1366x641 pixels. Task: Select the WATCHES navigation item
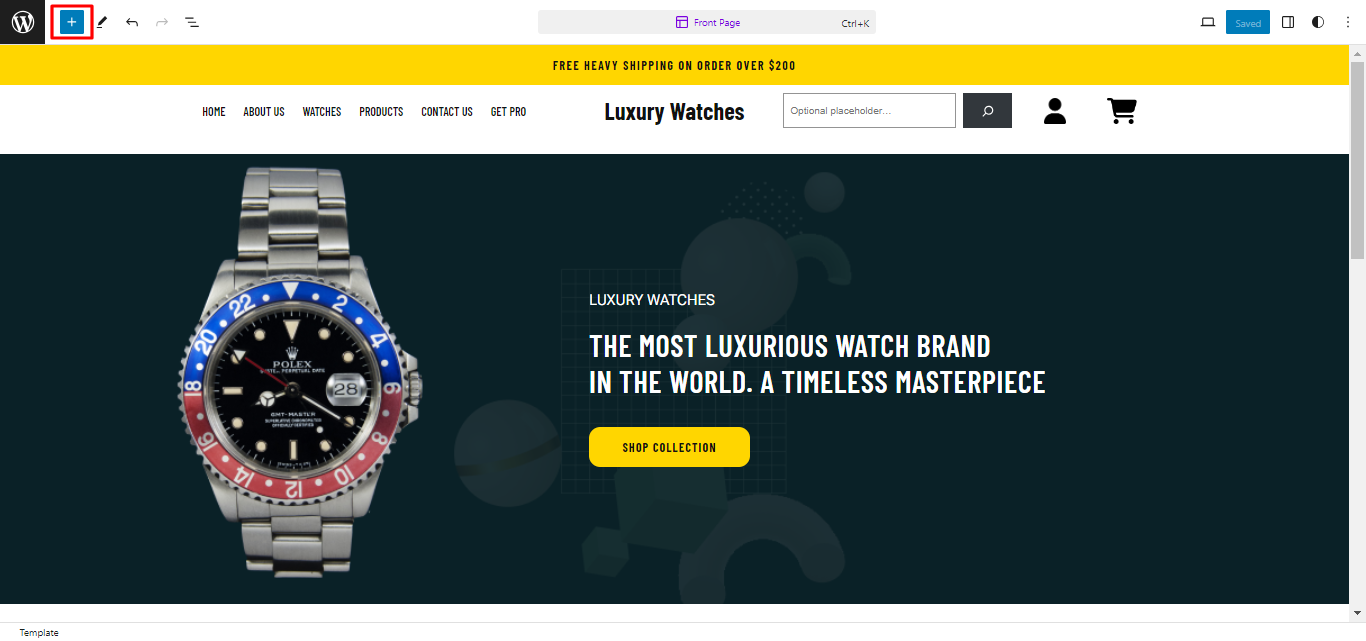pos(322,112)
